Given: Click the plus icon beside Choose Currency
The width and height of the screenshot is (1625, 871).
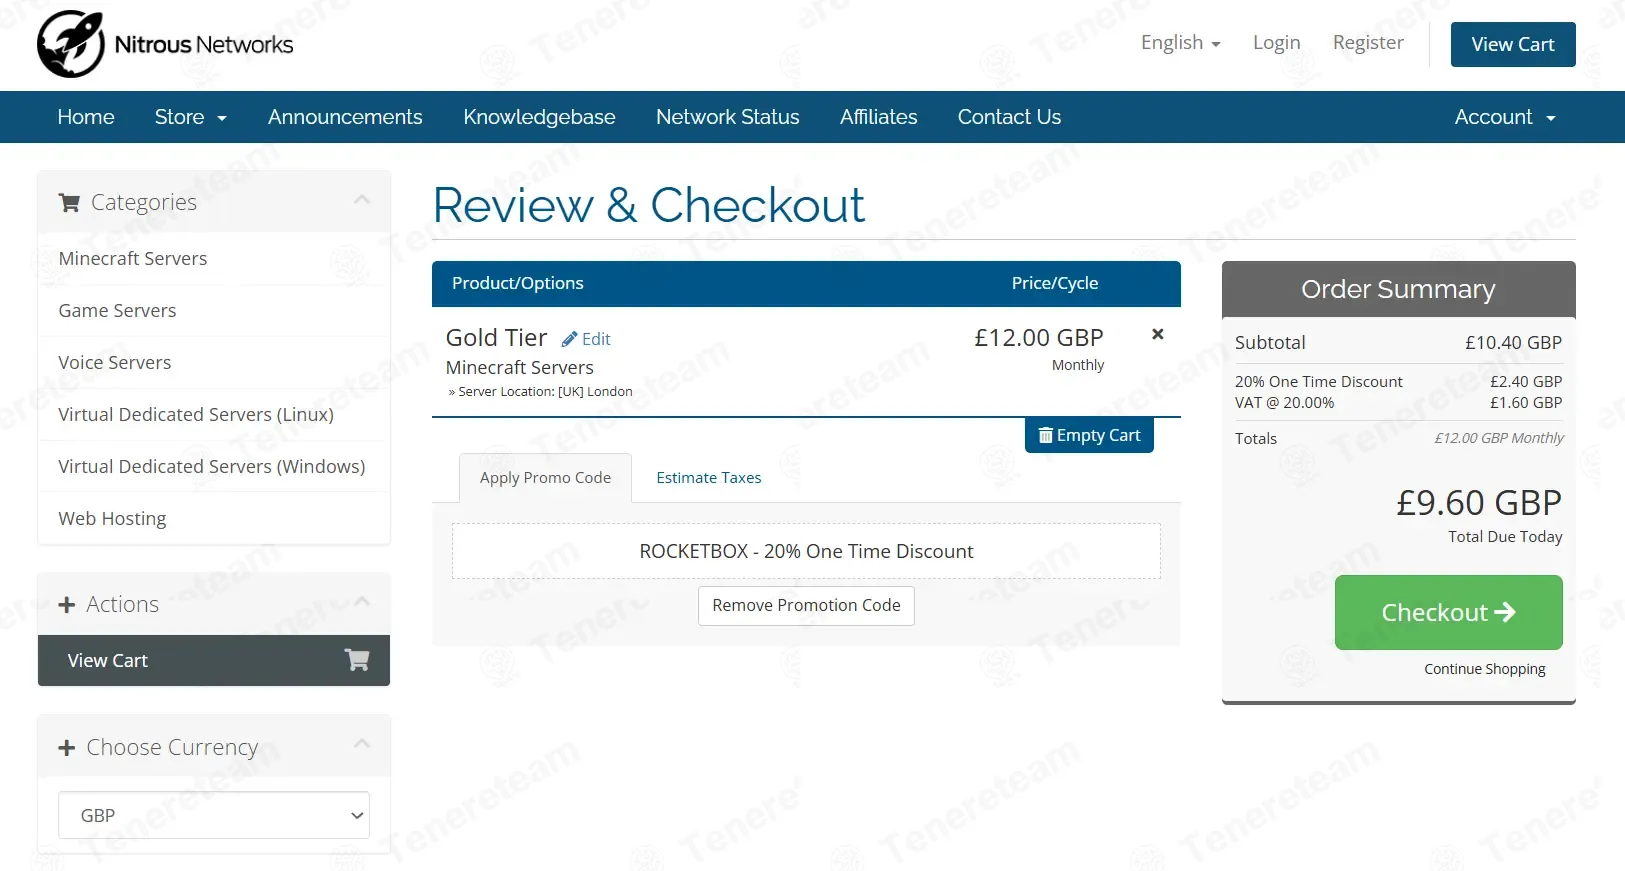Looking at the screenshot, I should 67,748.
